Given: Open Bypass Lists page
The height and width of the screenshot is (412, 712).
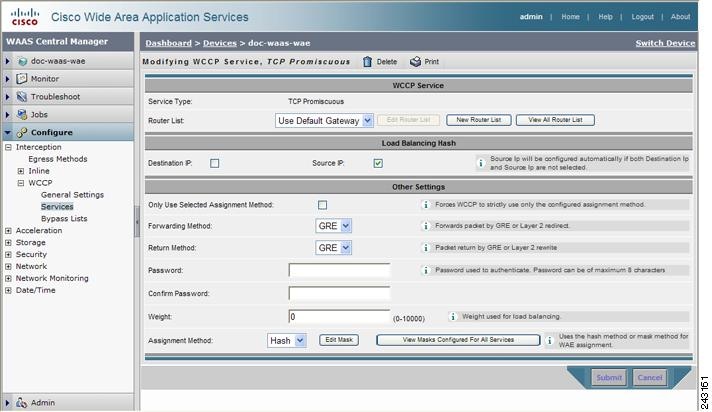Looking at the screenshot, I should 64,218.
